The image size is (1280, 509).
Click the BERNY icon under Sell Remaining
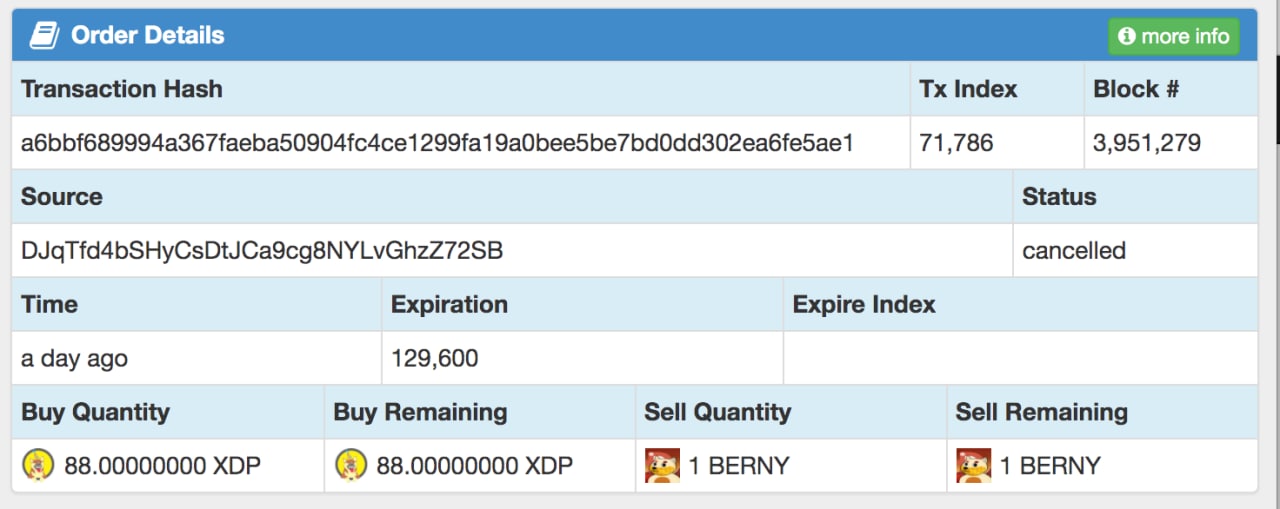(974, 465)
